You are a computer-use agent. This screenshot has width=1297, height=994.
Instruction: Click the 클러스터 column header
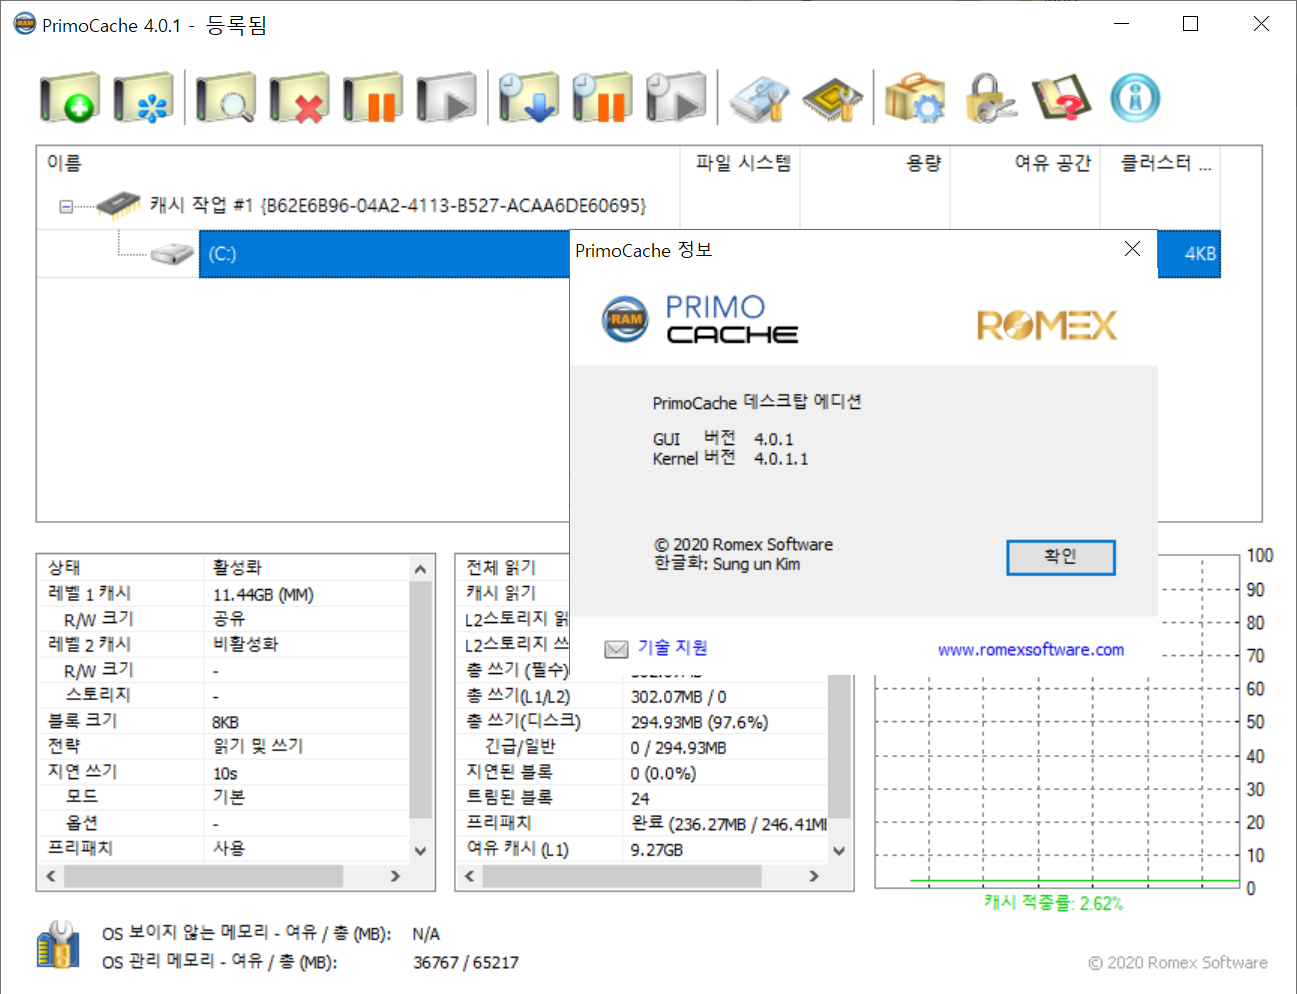(x=1161, y=163)
